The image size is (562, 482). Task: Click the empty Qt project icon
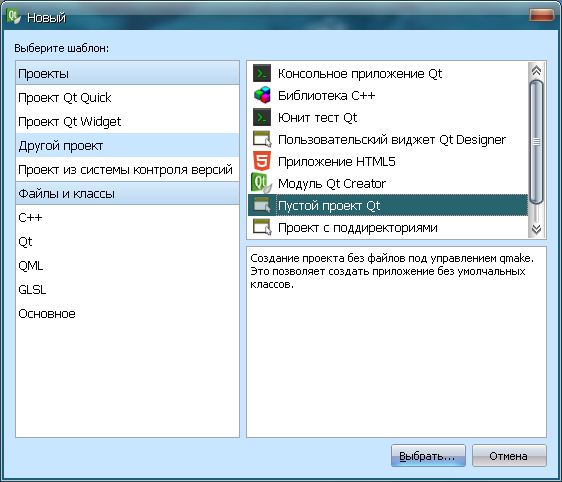click(262, 205)
